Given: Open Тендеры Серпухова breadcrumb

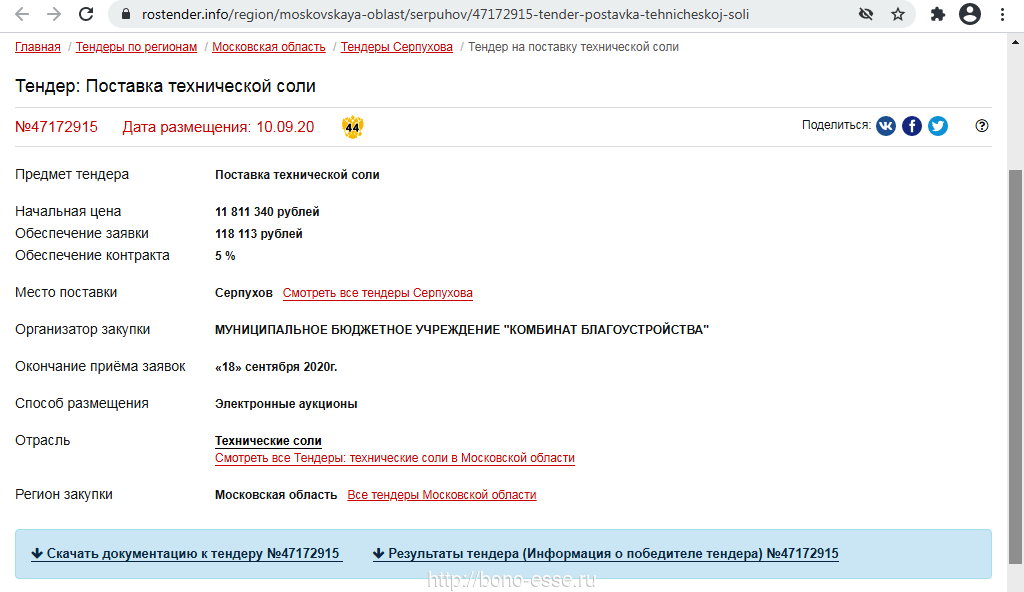Looking at the screenshot, I should pos(396,47).
